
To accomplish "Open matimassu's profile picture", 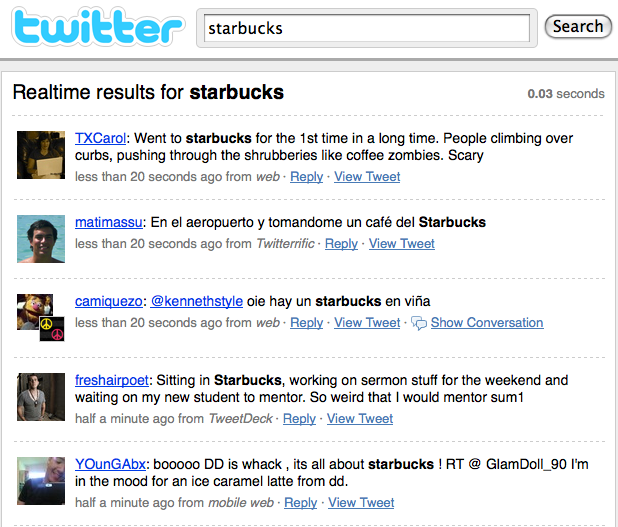I will point(41,239).
